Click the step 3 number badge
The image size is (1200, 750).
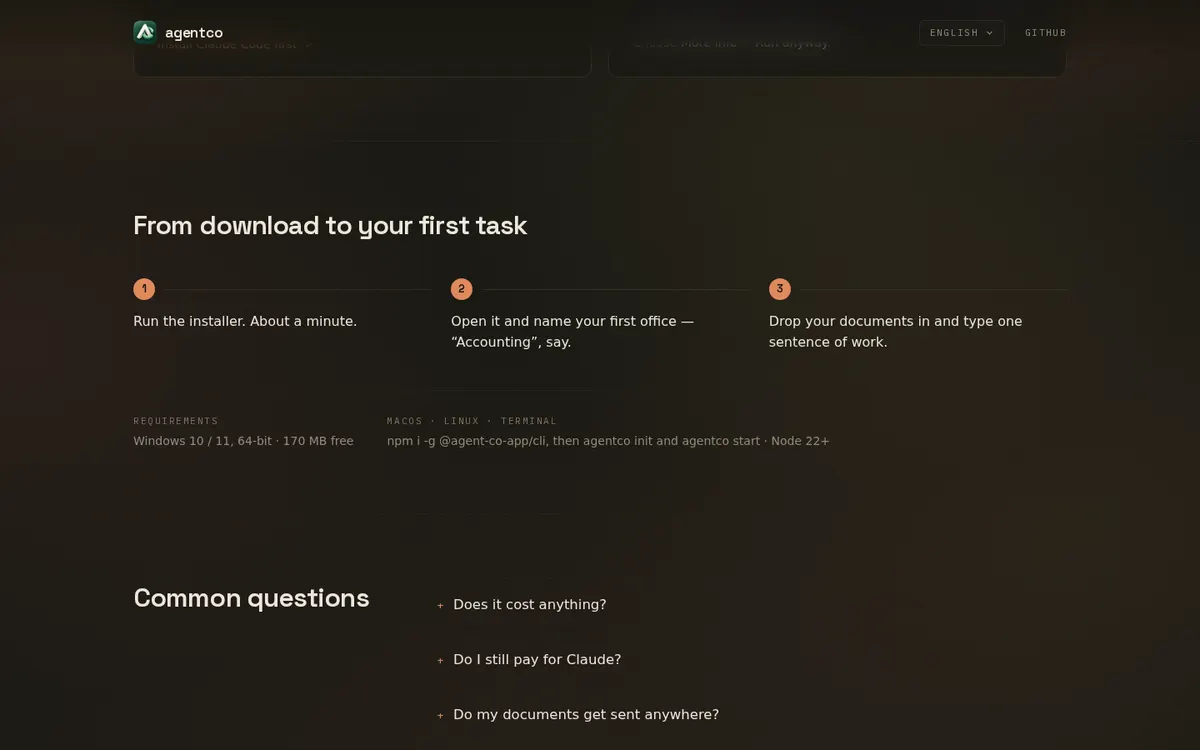point(780,289)
